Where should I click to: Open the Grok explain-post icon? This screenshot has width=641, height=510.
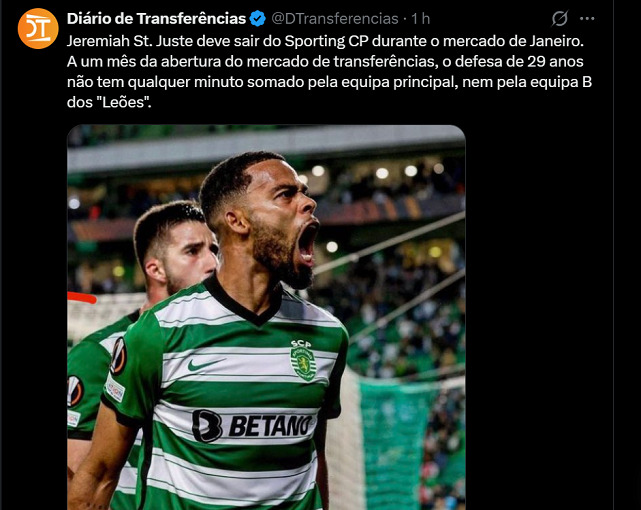pyautogui.click(x=560, y=18)
